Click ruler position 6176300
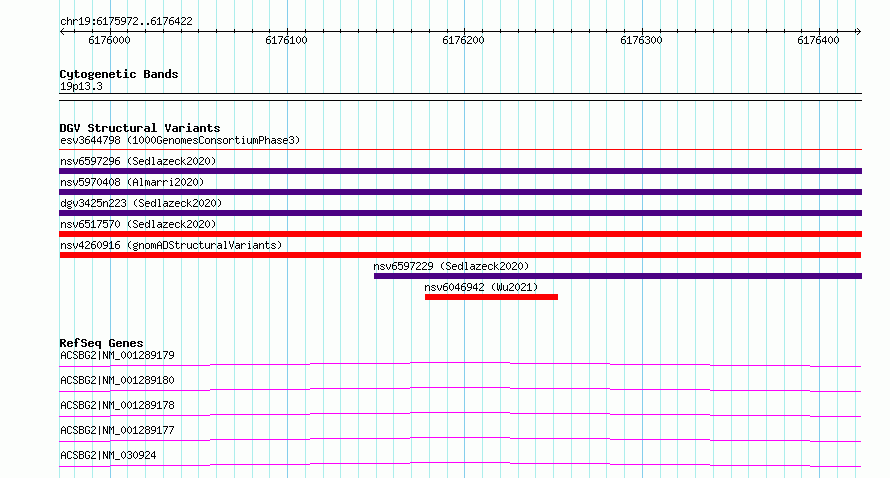The height and width of the screenshot is (478, 890). (641, 40)
